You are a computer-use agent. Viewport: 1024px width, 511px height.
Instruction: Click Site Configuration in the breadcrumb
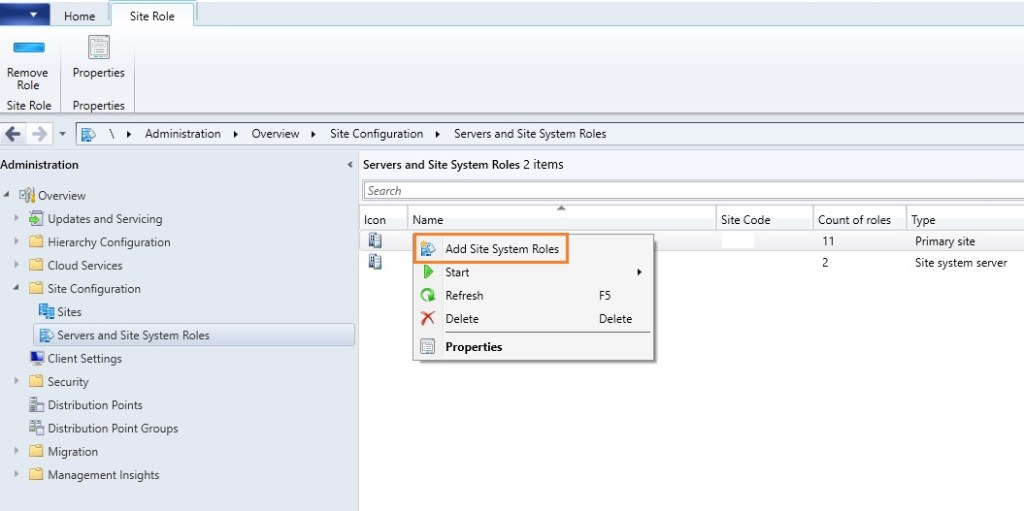(376, 134)
